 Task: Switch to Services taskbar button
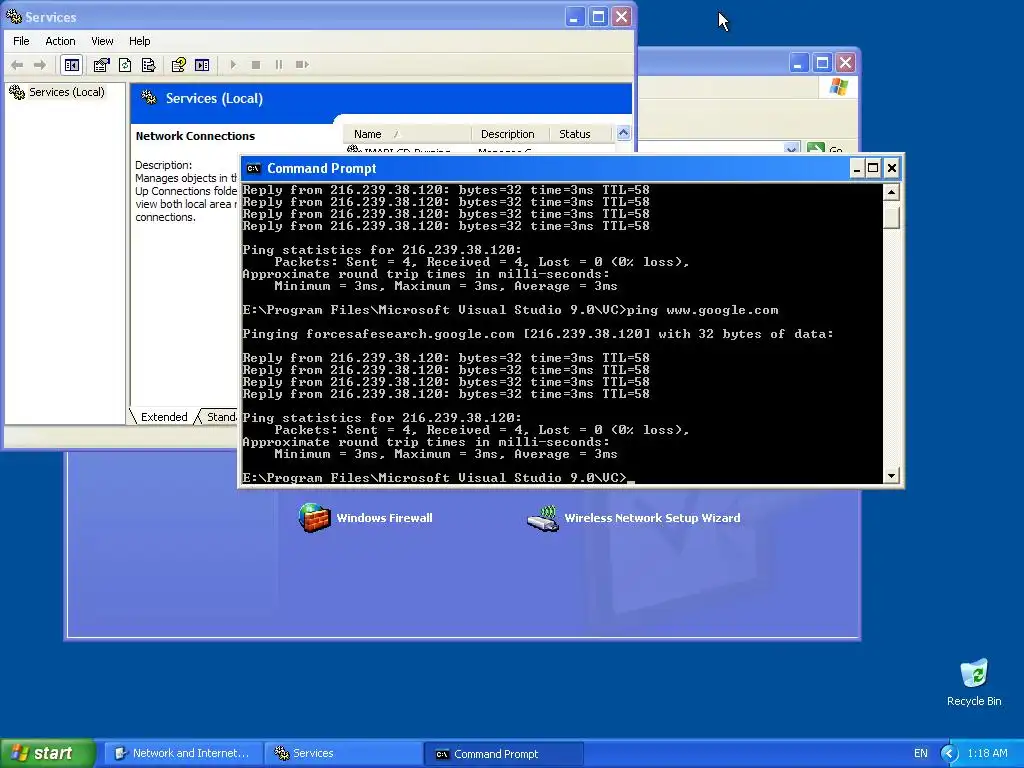(x=344, y=754)
